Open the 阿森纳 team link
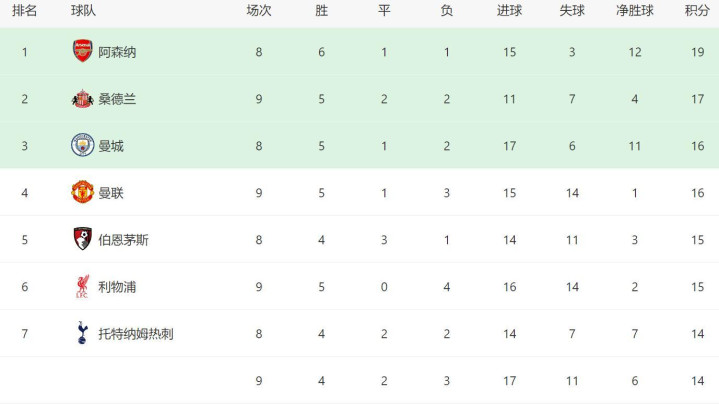 [117, 52]
